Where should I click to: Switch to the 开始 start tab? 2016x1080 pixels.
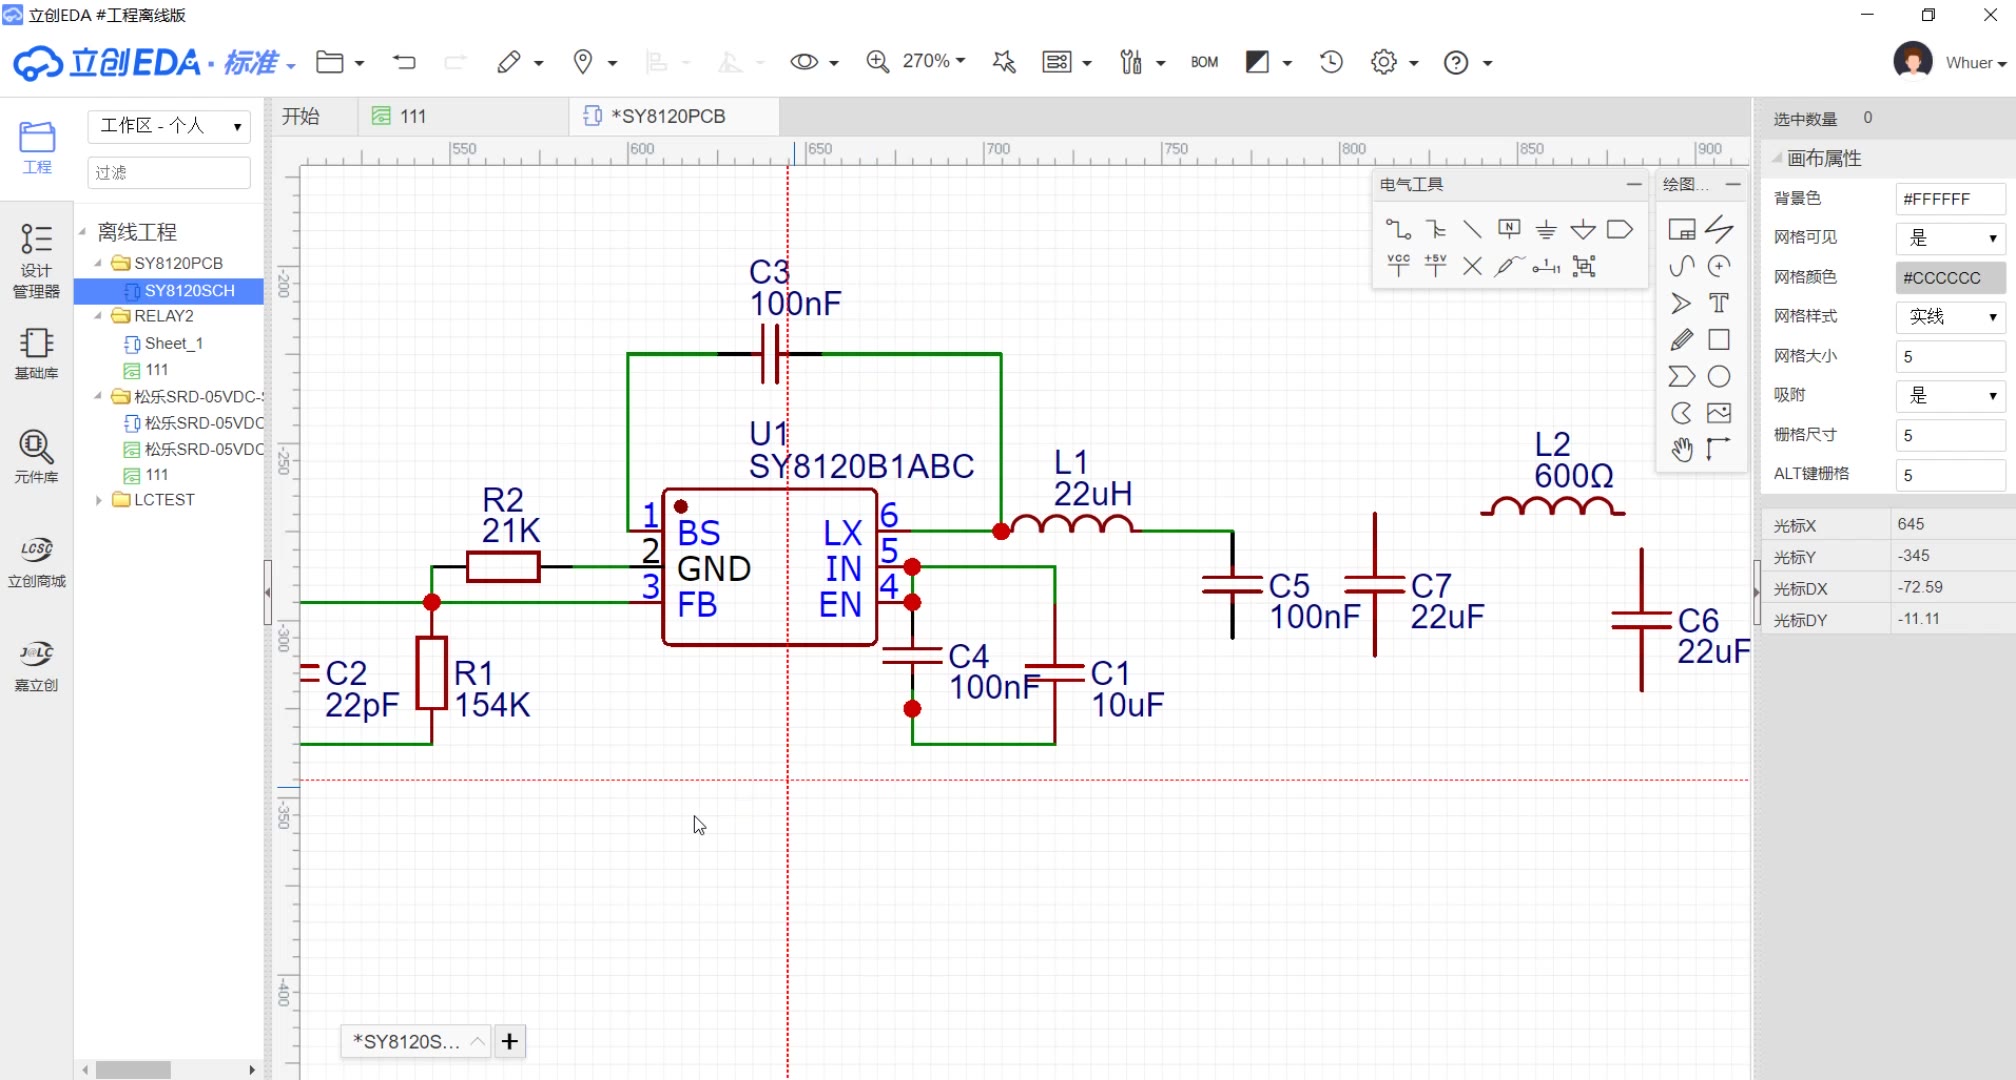coord(300,116)
